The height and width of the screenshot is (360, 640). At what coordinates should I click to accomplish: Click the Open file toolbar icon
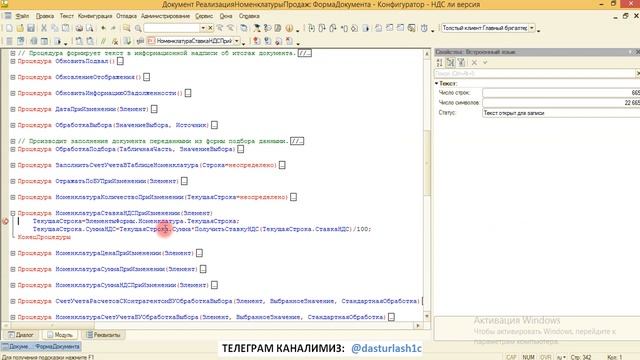pyautogui.click(x=20, y=28)
